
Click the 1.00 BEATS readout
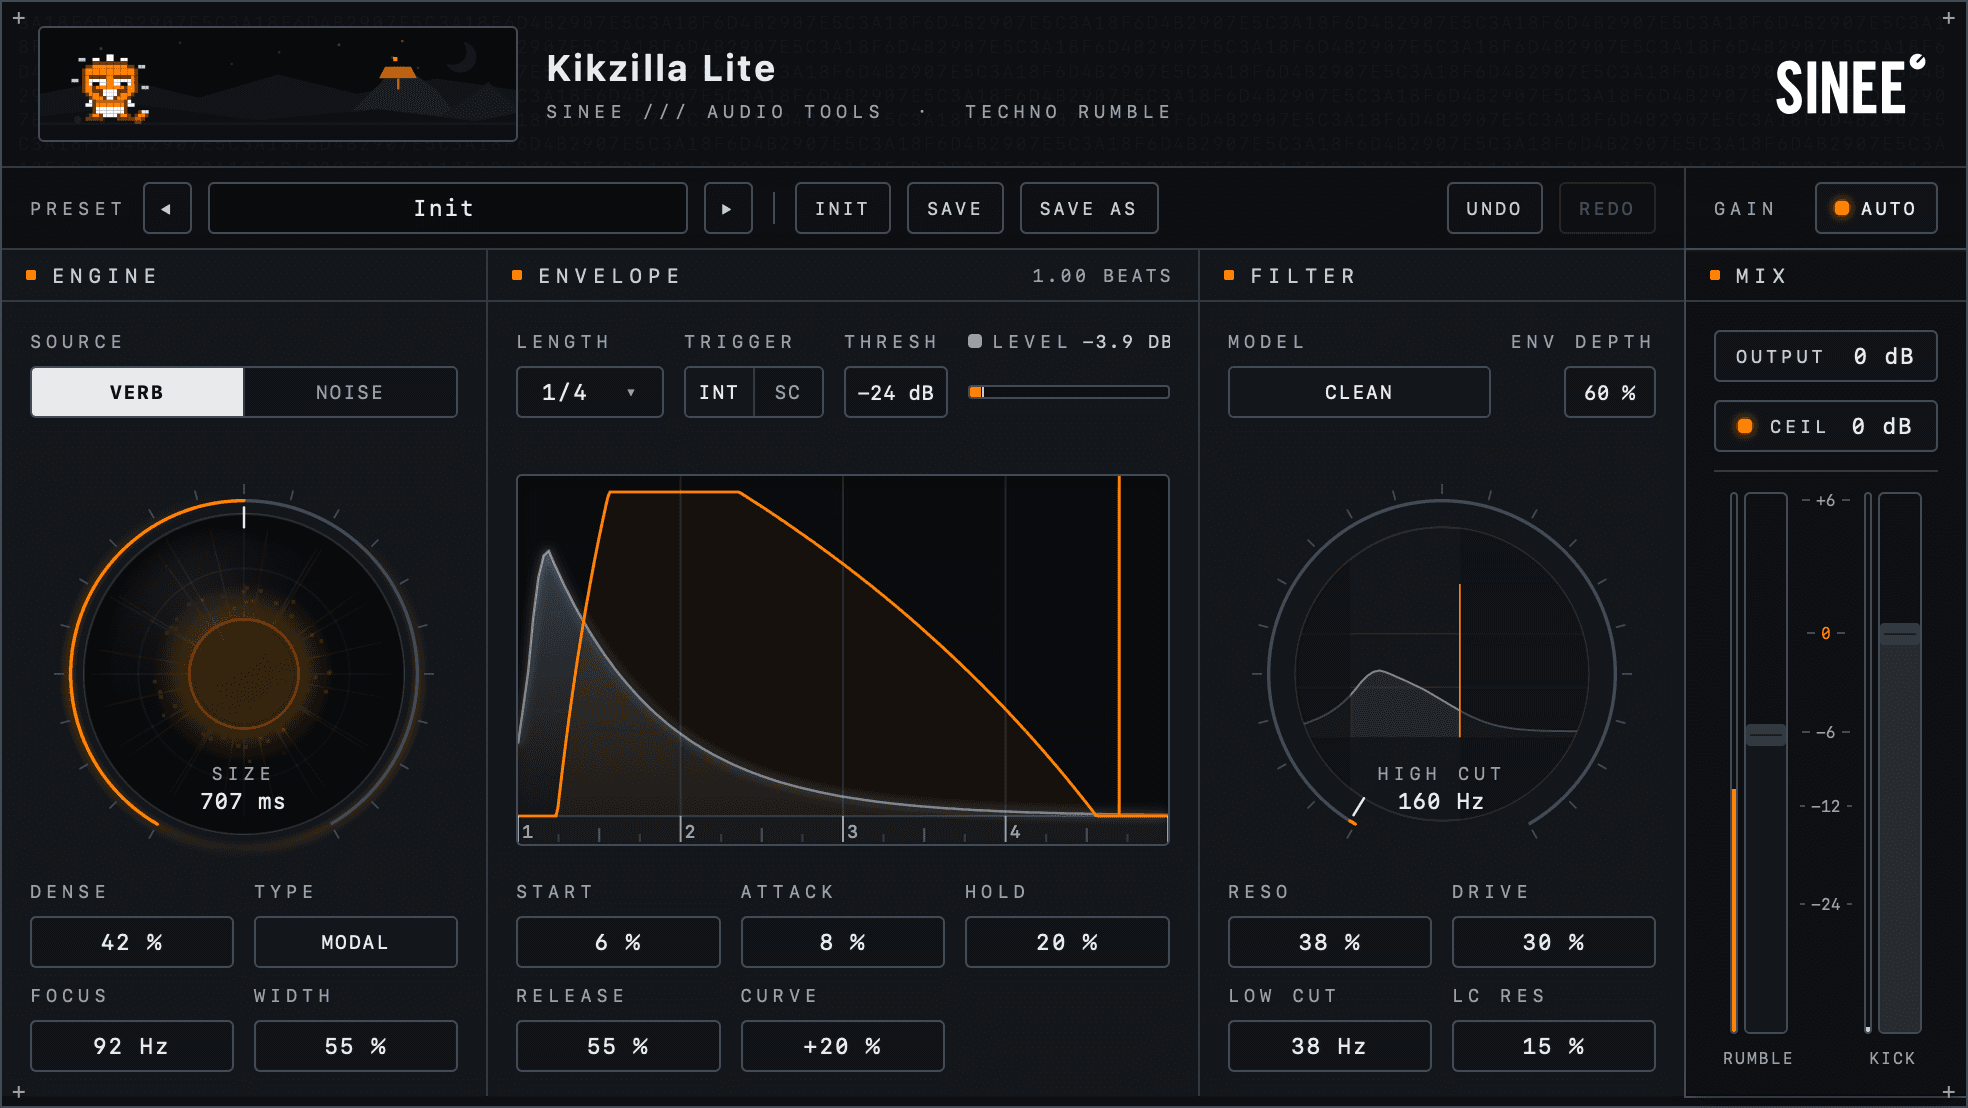(x=1102, y=276)
